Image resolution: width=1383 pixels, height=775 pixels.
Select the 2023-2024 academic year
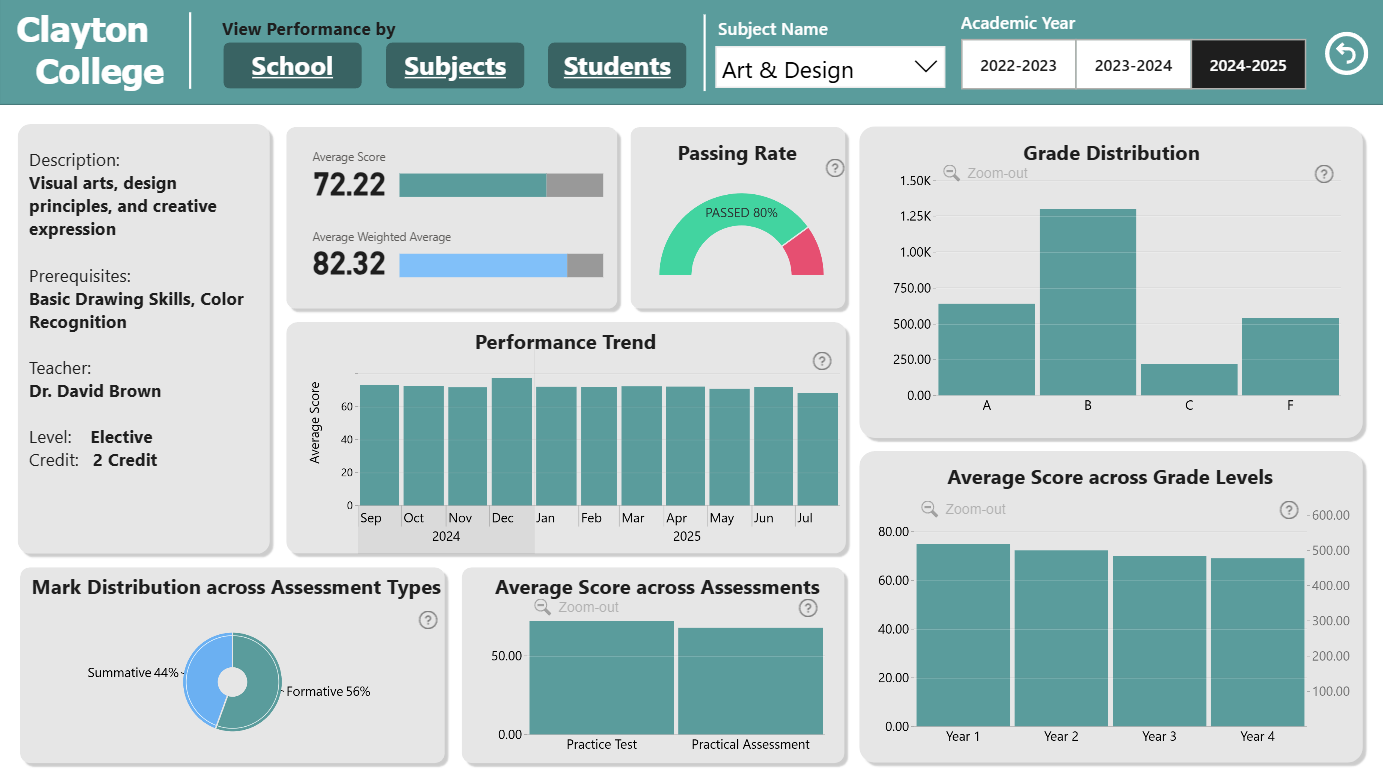pos(1133,65)
